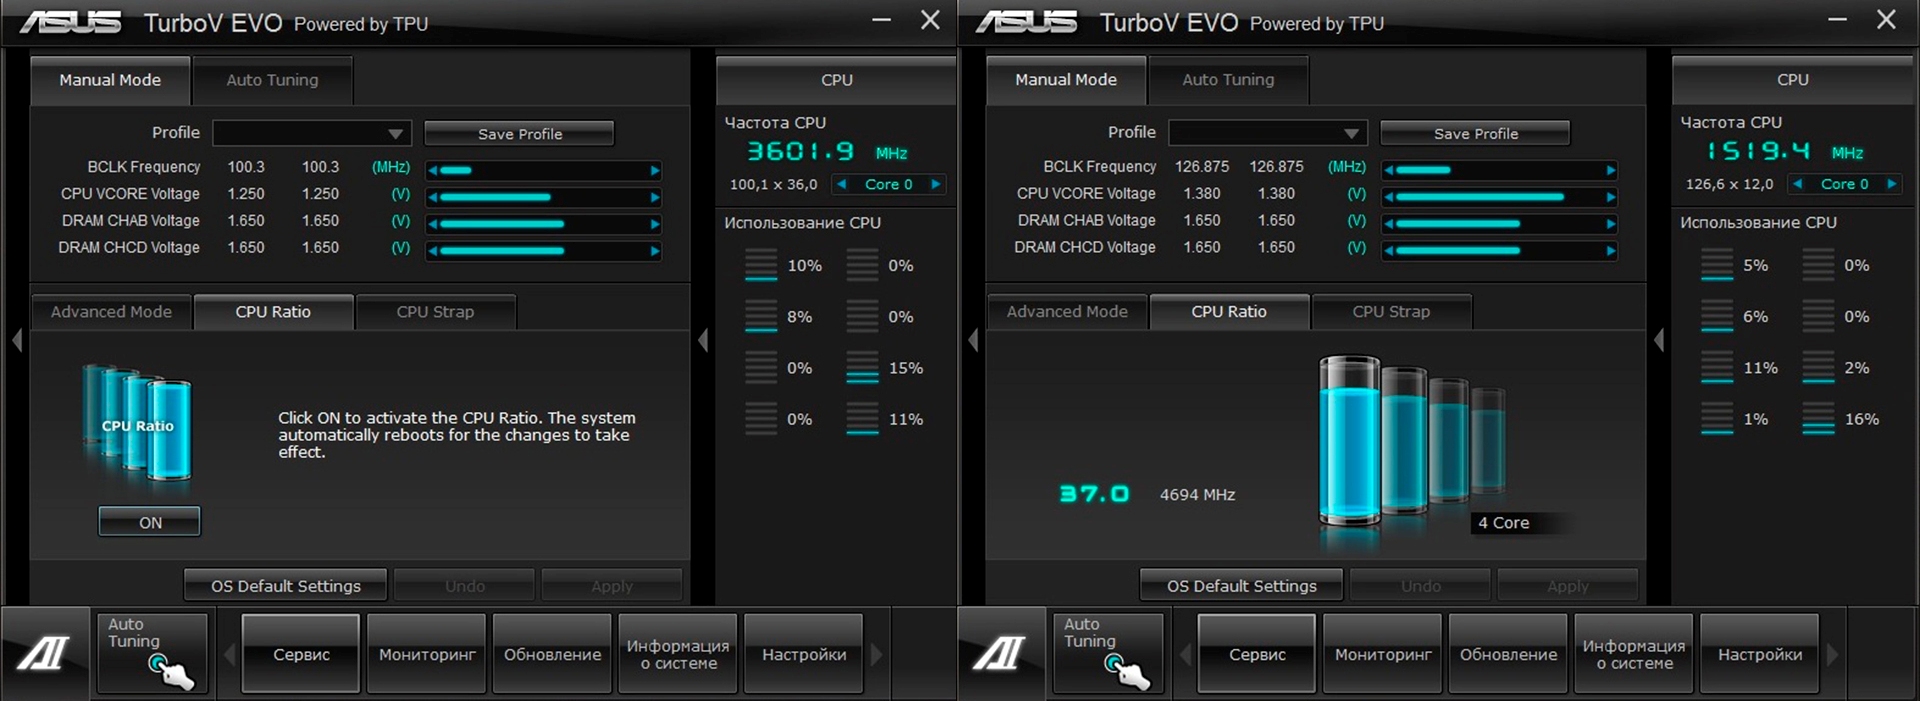Open Auto Tuning launcher in left window bottom bar
1920x701 pixels.
151,653
